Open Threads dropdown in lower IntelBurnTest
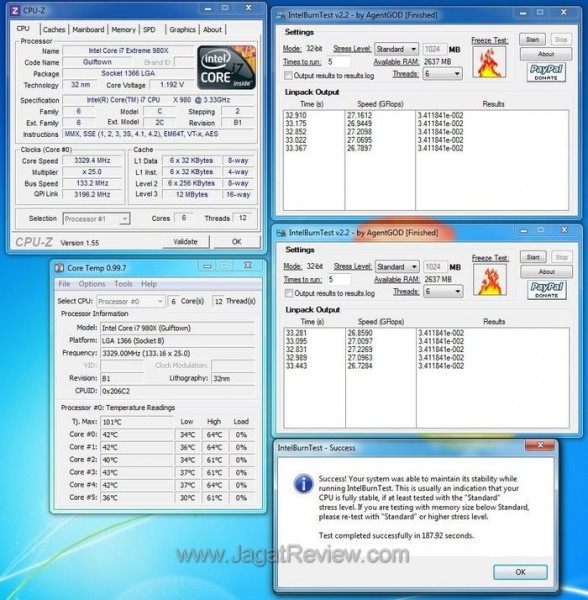This screenshot has height=600, width=588. pos(443,292)
